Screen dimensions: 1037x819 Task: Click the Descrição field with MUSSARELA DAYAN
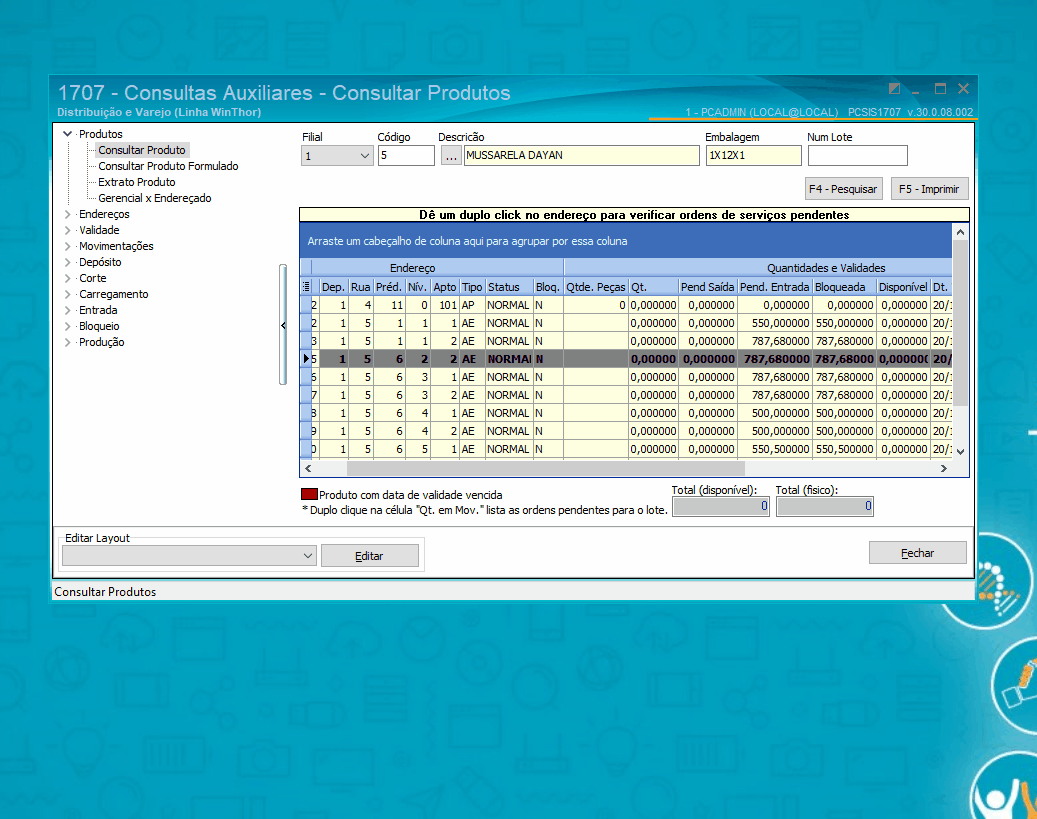point(581,155)
